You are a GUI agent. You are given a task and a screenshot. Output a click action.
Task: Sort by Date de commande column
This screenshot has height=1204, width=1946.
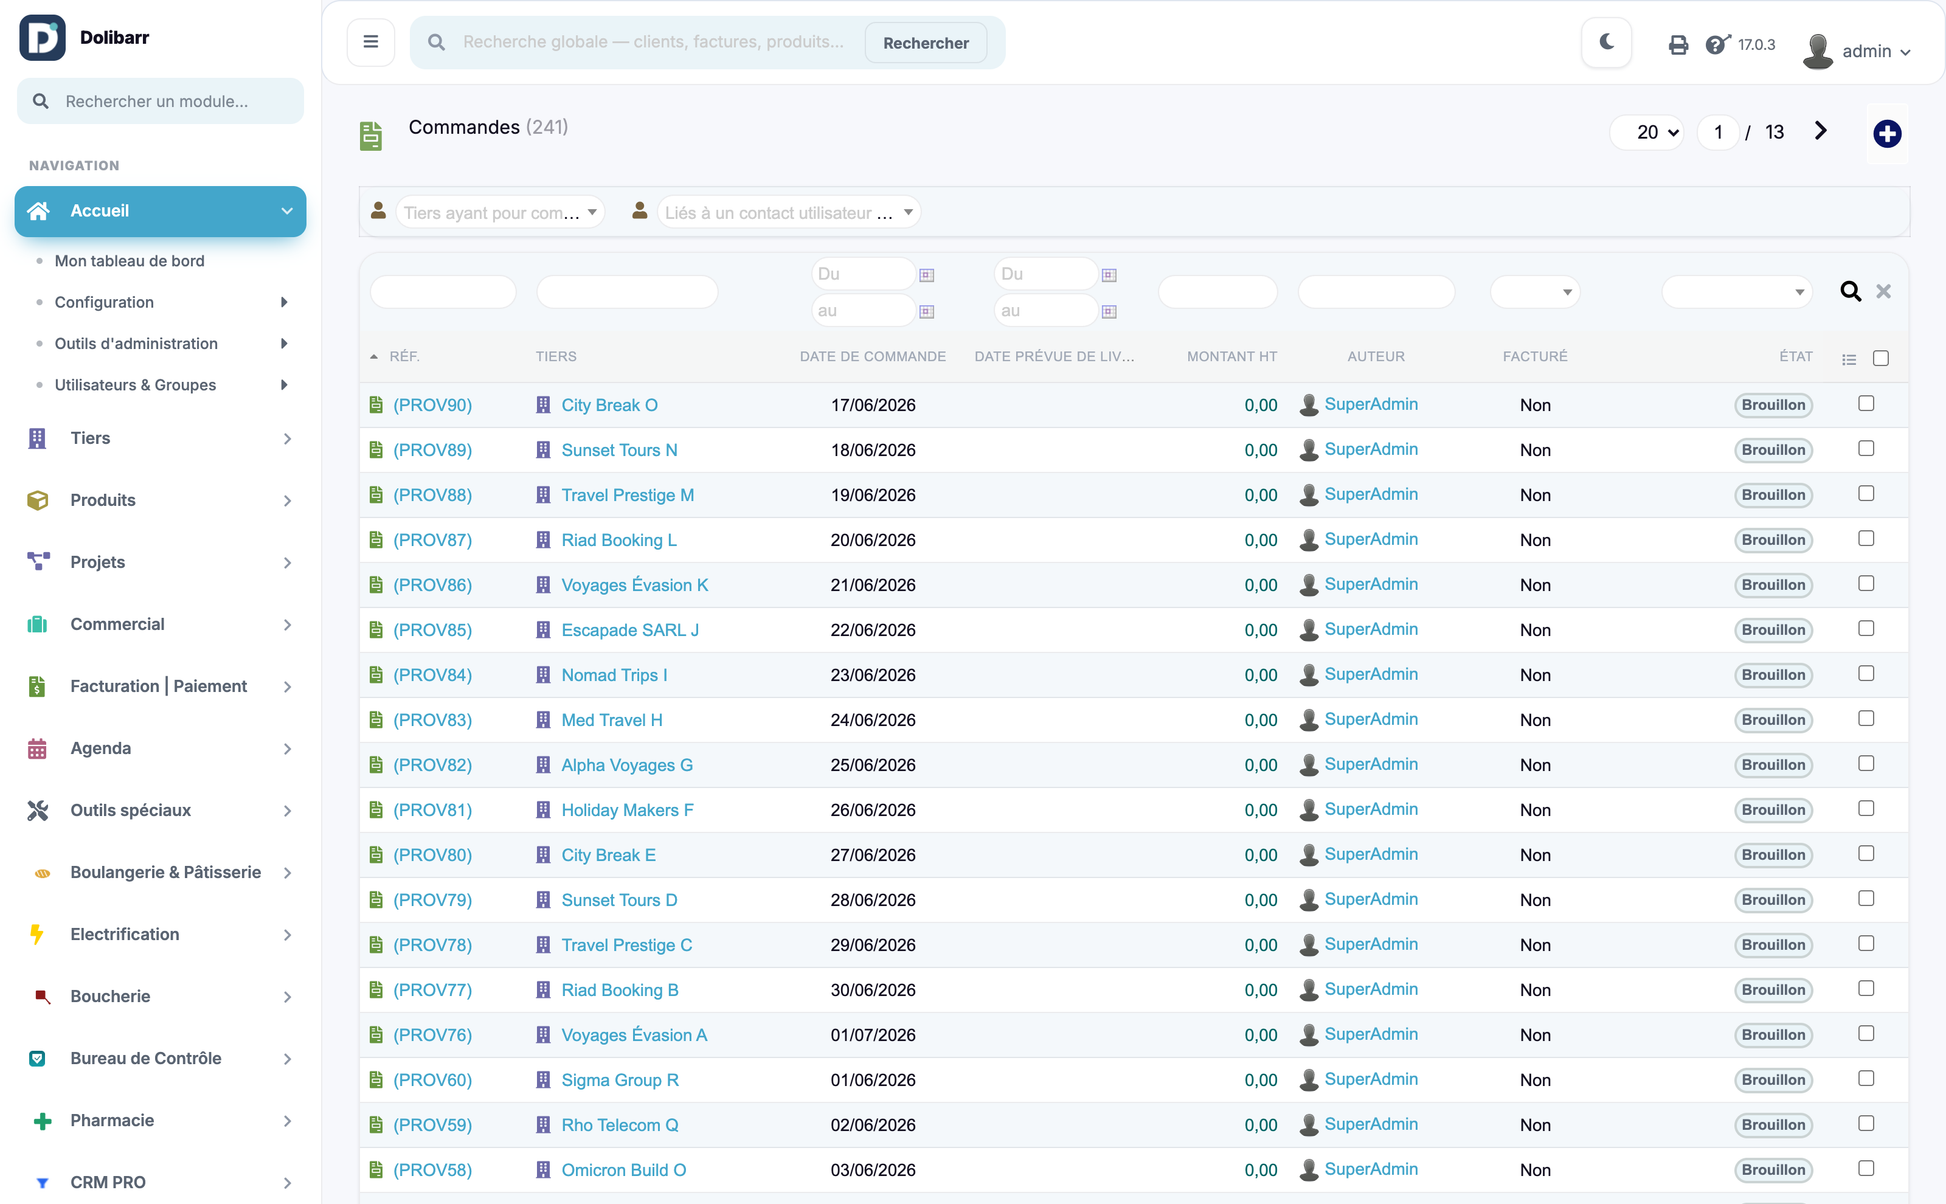(872, 357)
